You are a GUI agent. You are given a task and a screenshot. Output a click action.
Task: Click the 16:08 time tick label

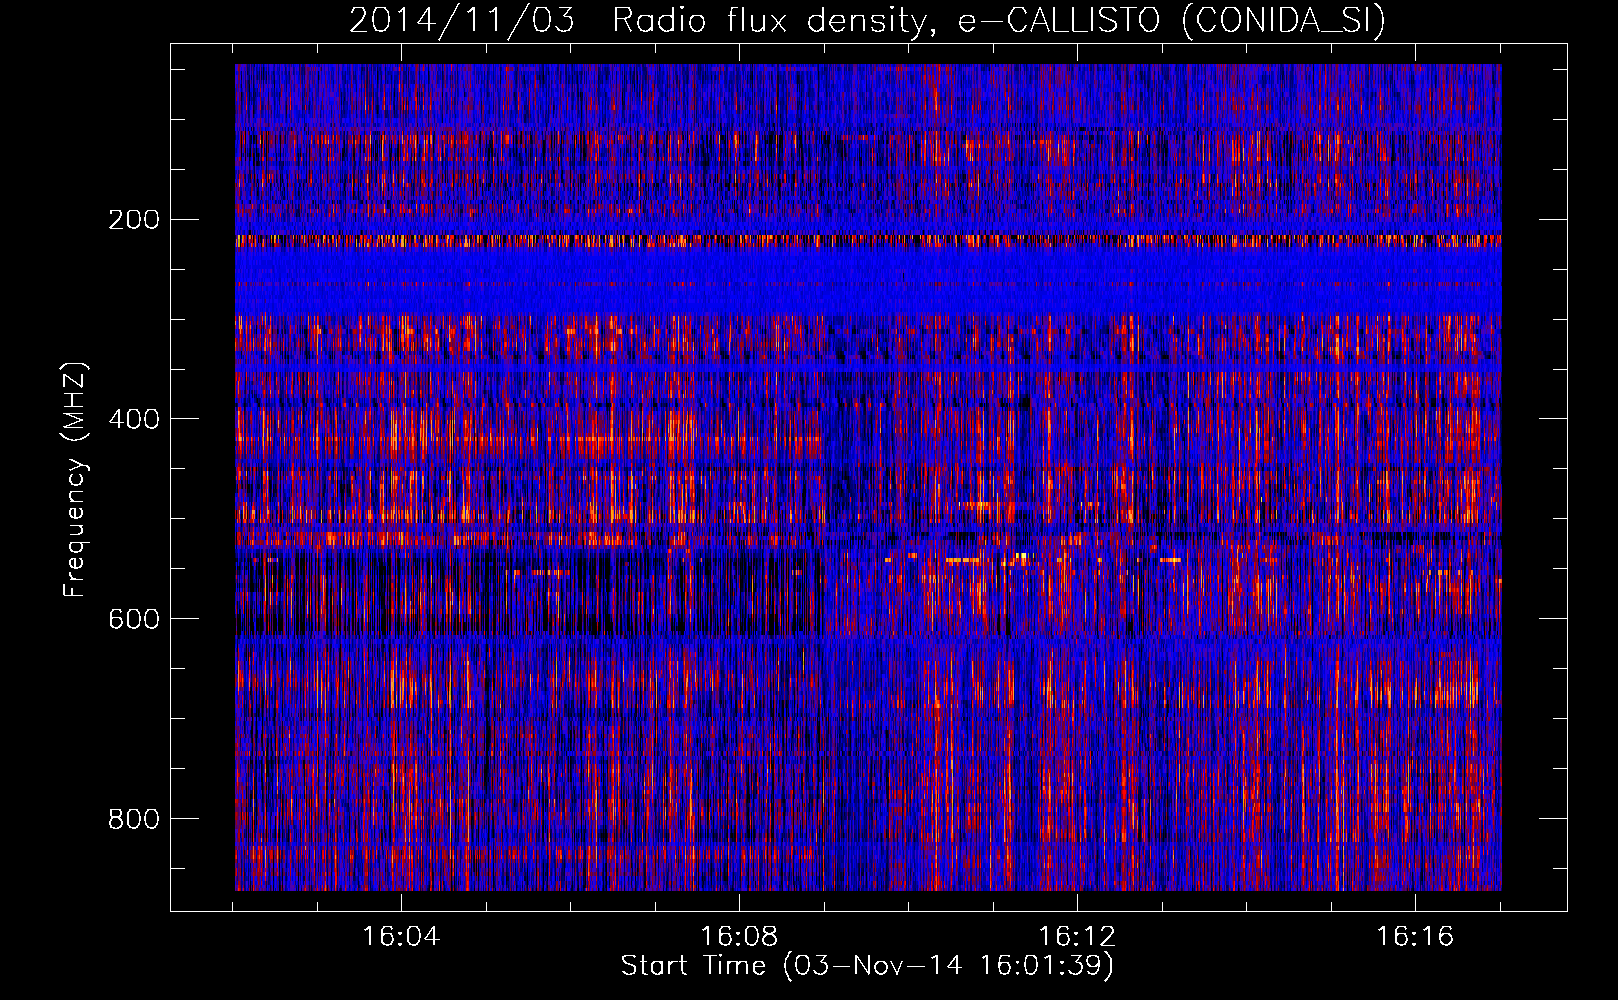point(739,937)
